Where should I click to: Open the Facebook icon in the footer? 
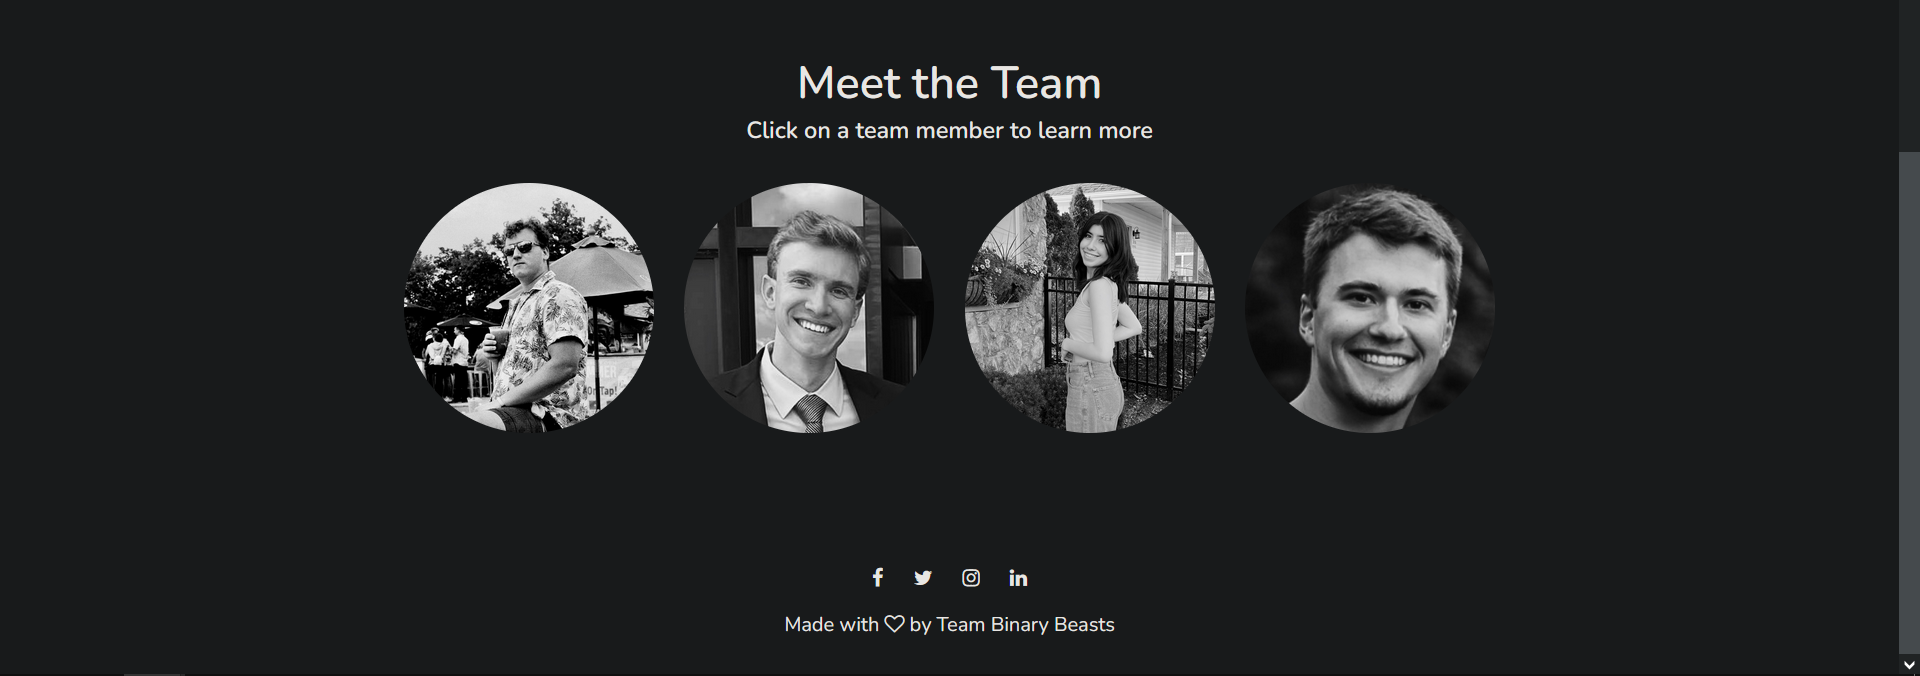(877, 578)
